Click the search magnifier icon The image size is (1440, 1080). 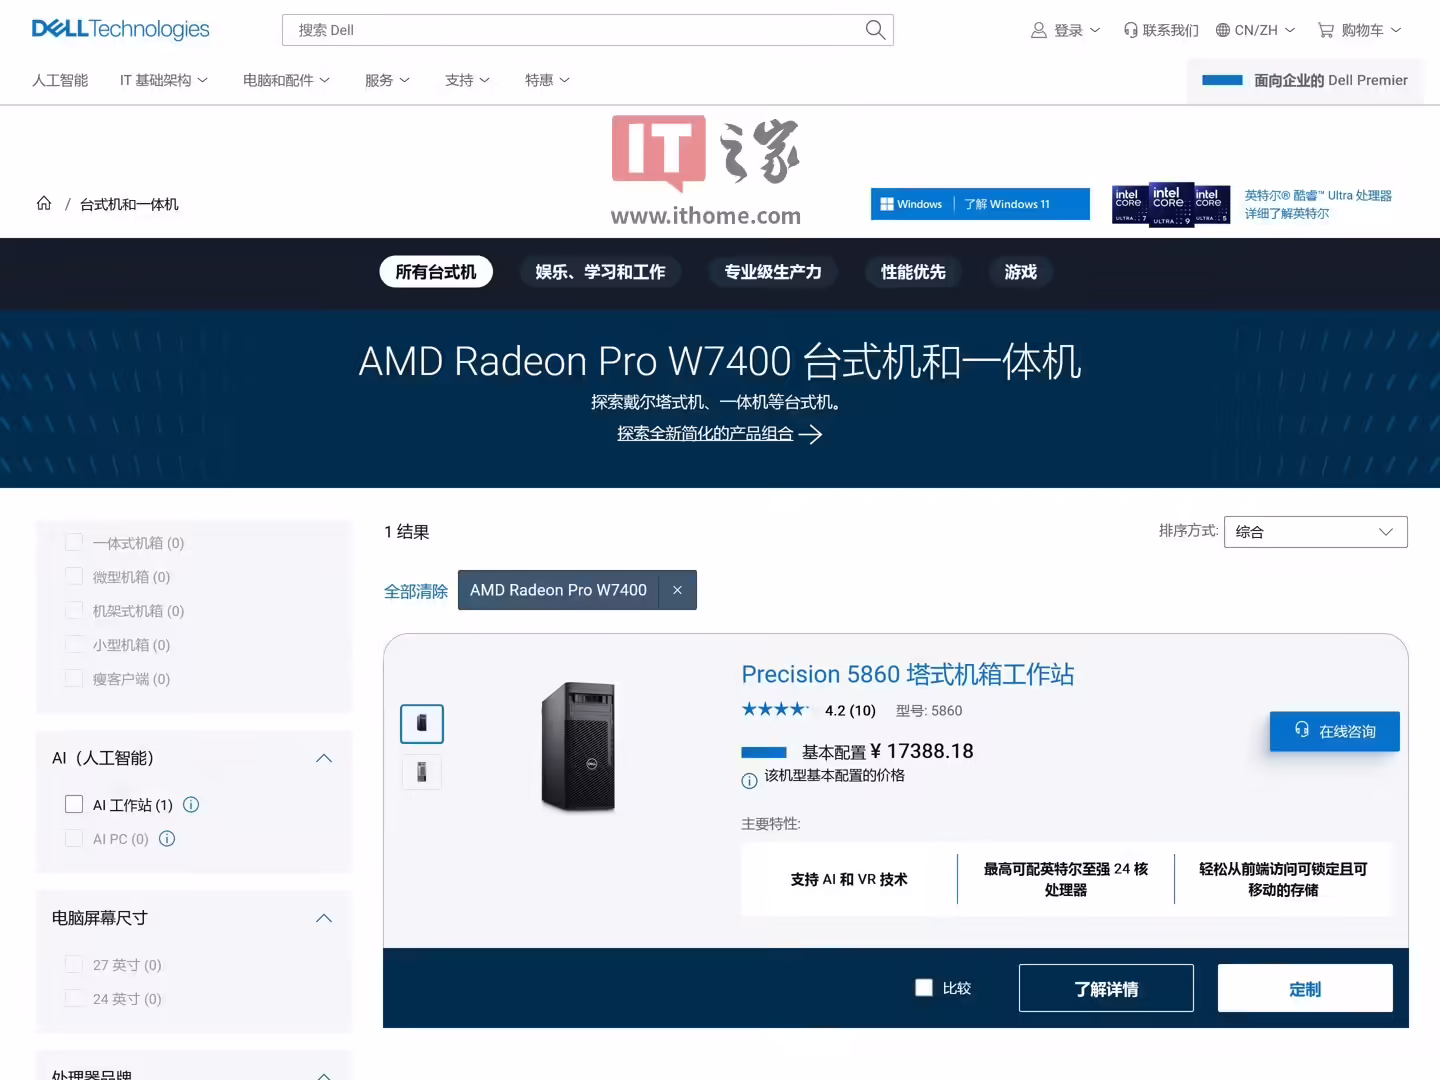coord(875,30)
